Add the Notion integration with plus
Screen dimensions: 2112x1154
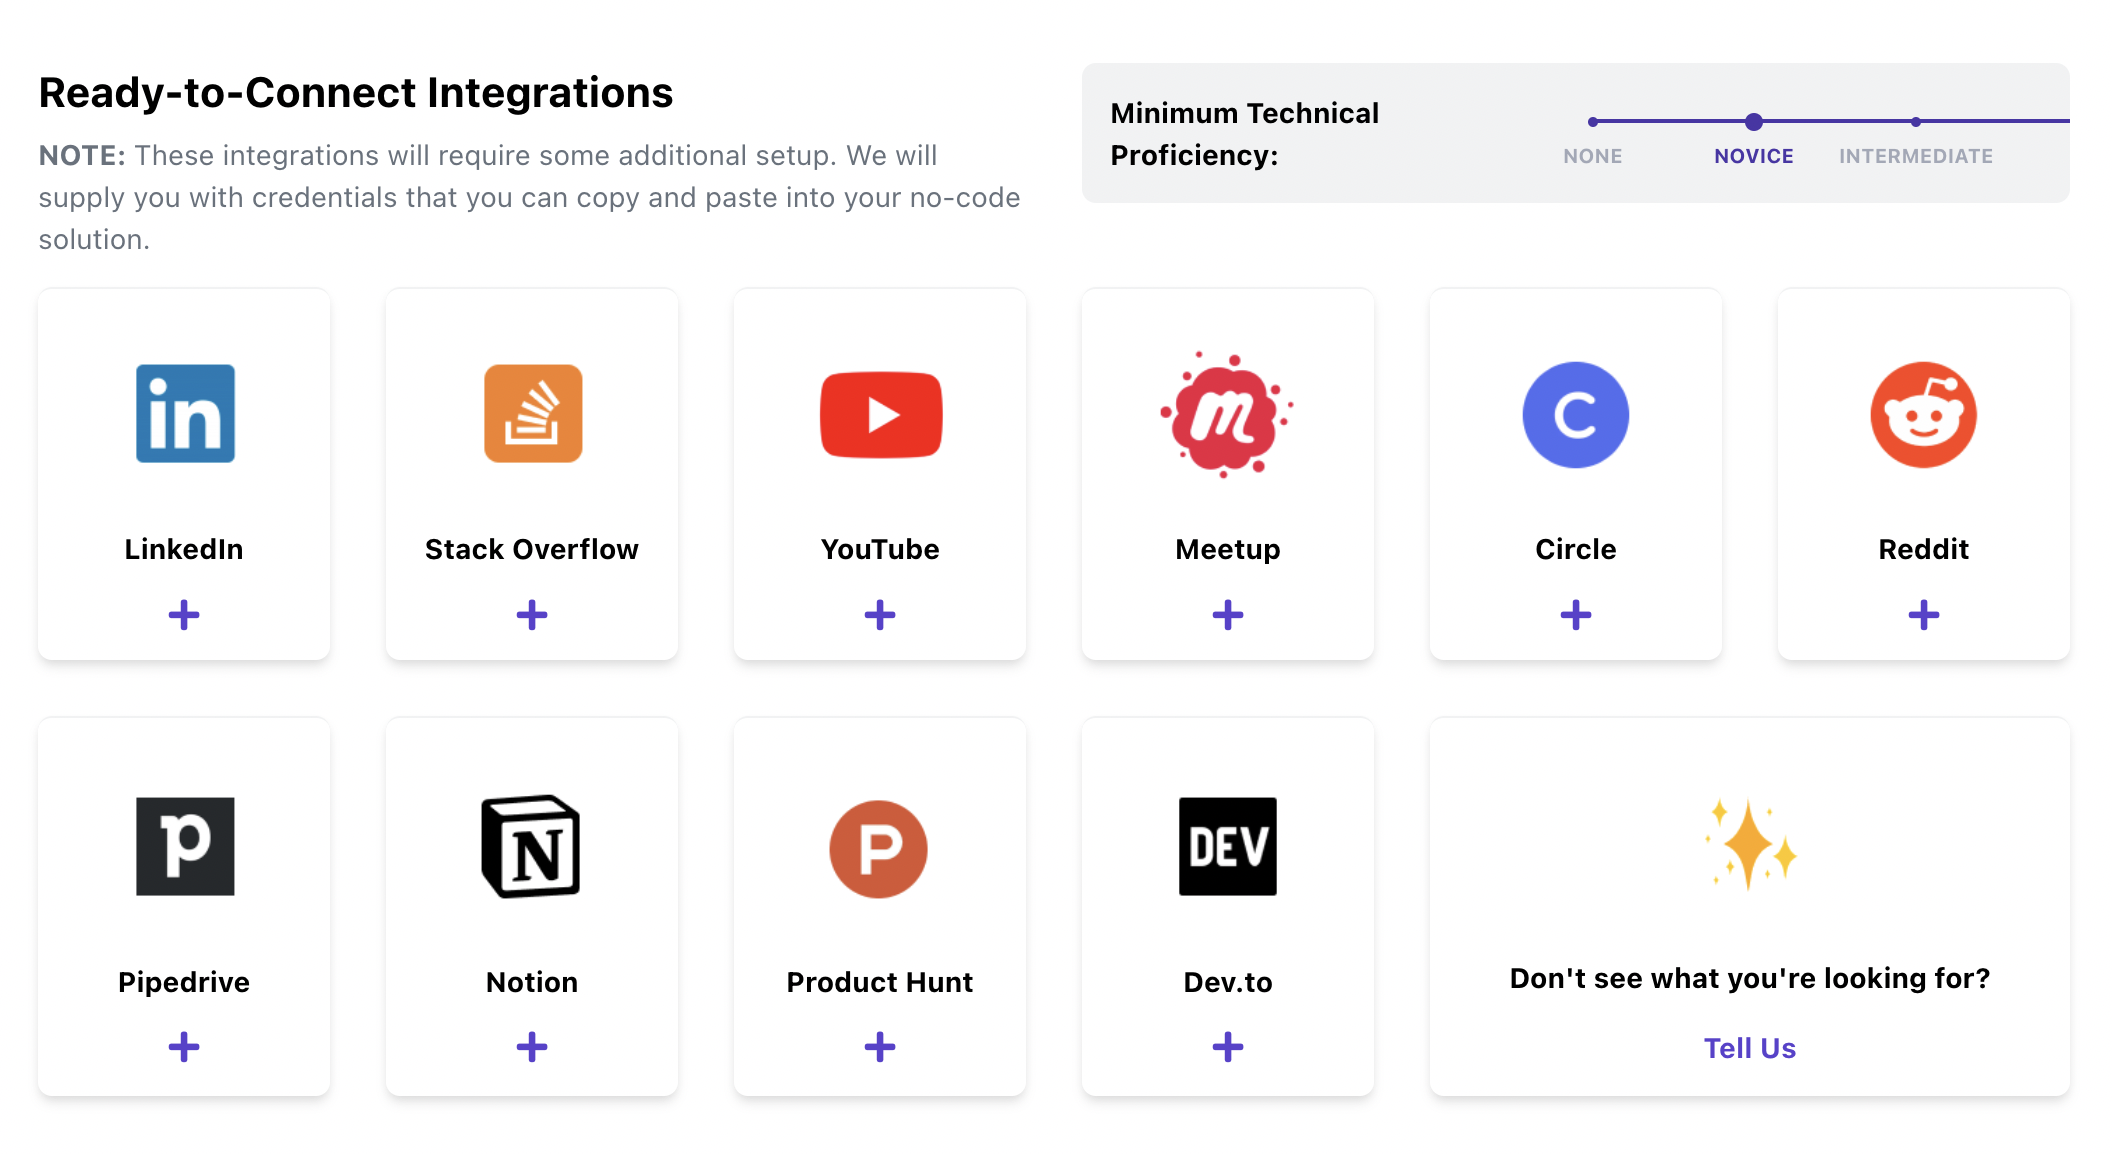(532, 1047)
